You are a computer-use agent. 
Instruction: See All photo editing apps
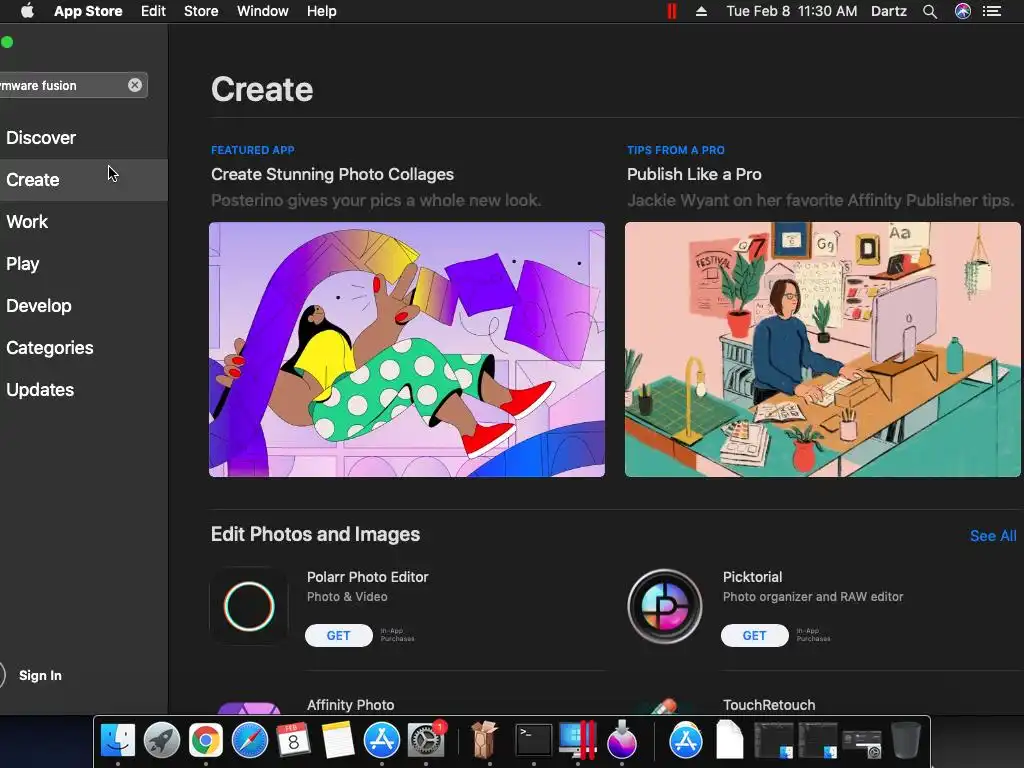pos(993,536)
